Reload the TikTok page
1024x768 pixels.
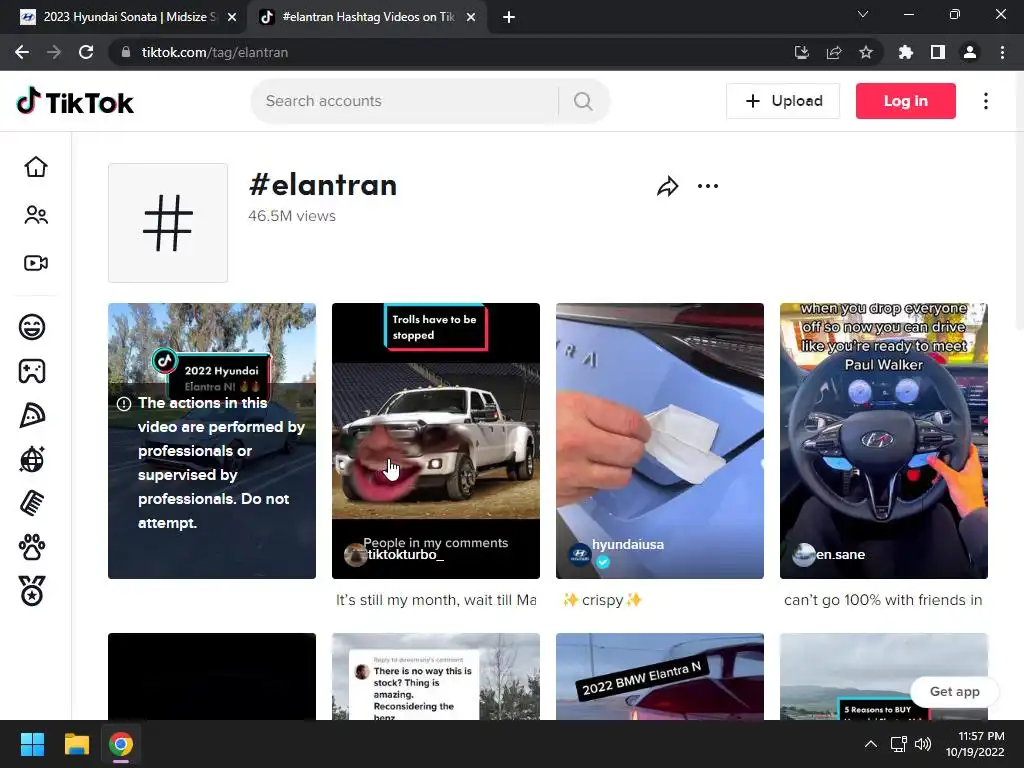(x=86, y=52)
